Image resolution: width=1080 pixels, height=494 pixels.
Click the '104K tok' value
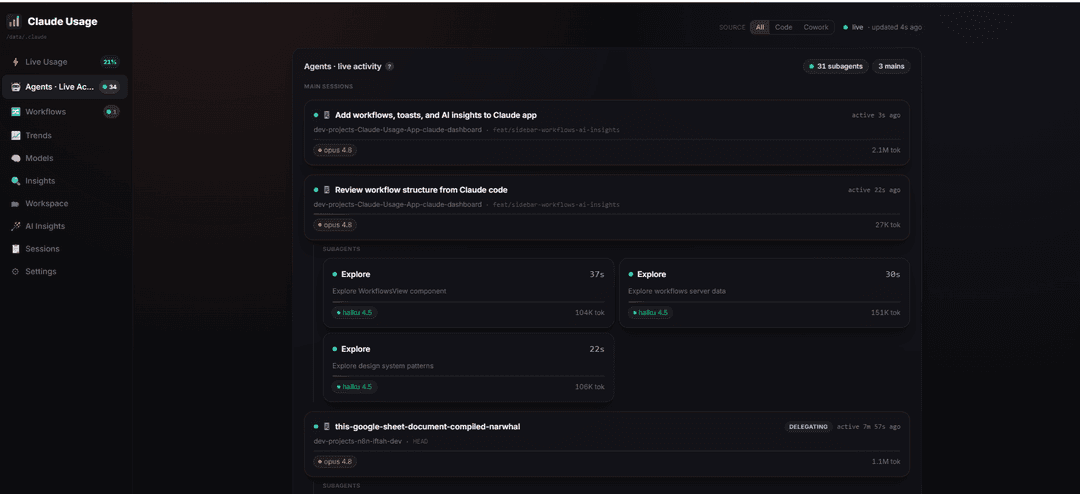590,313
